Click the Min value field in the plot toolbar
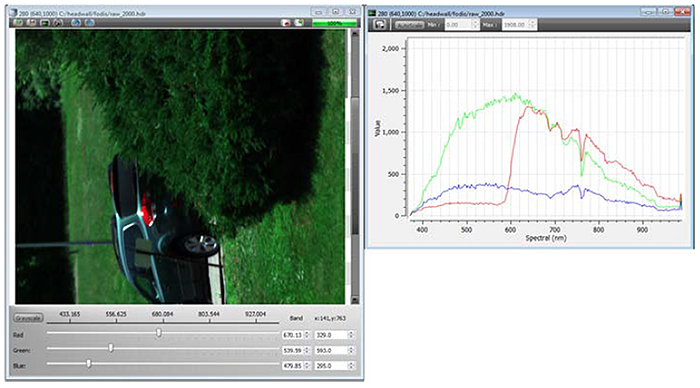 point(462,25)
